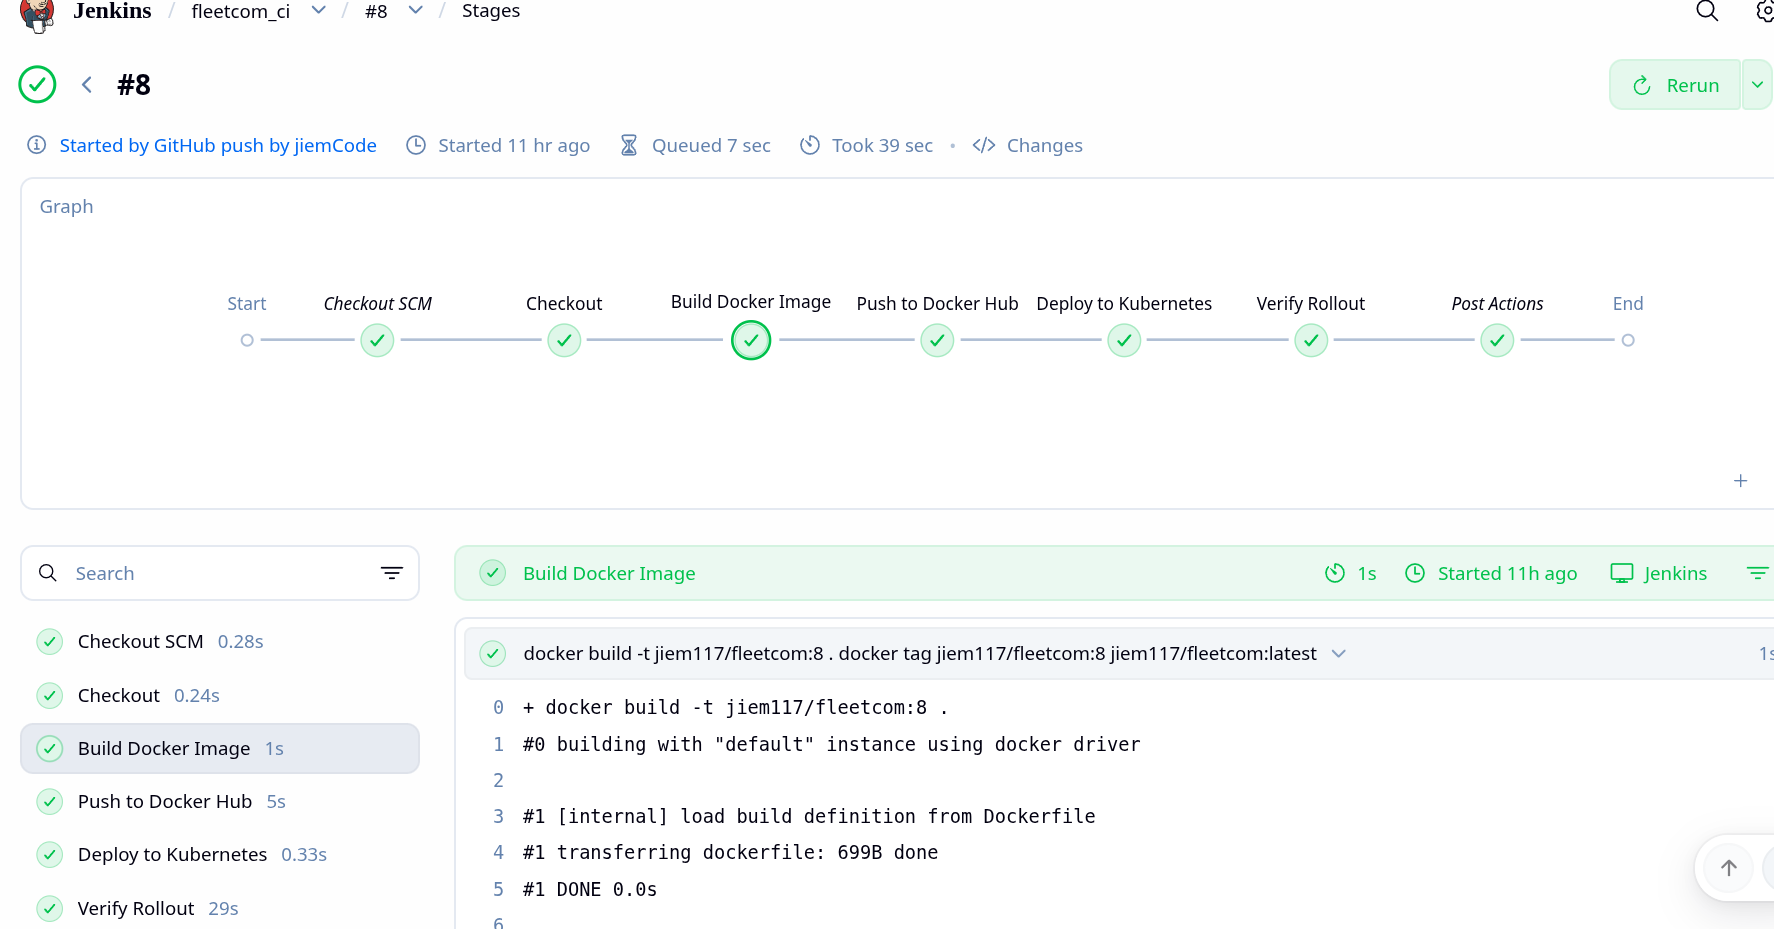
Task: Open the Stages breadcrumb item
Action: tap(490, 11)
